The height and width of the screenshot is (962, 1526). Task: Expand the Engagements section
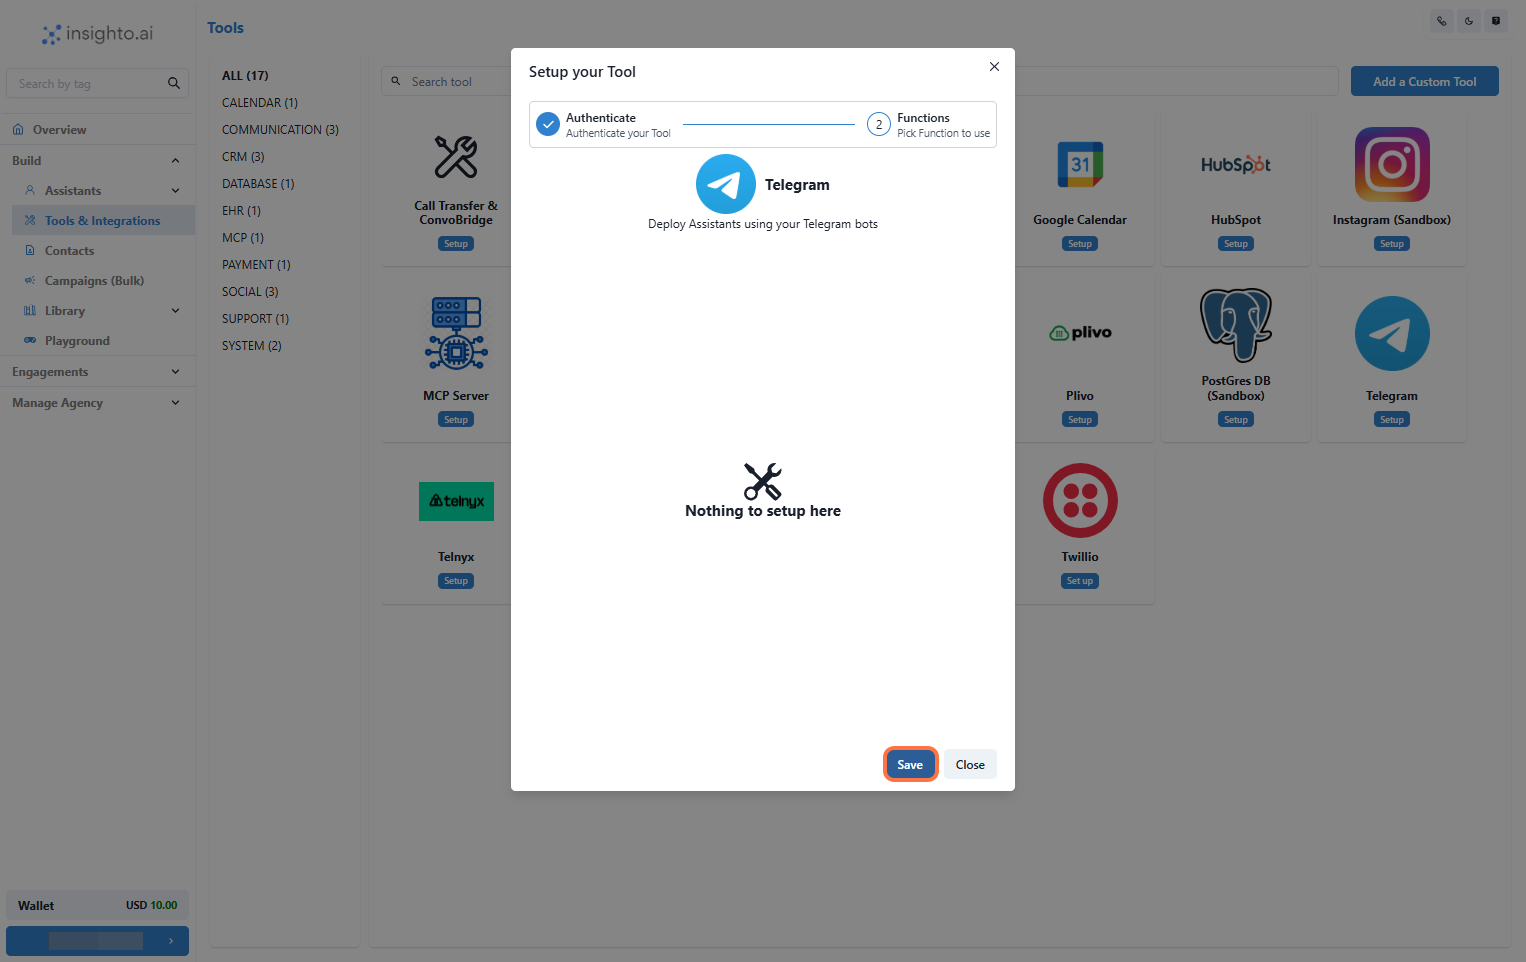point(98,371)
